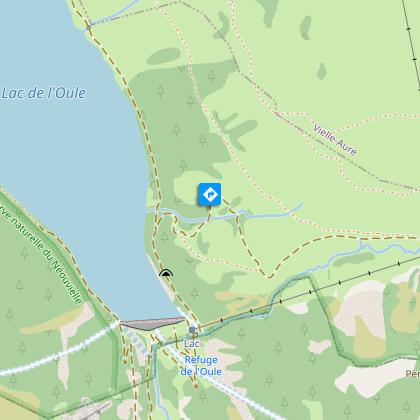This screenshot has width=420, height=420.
Task: Click the winding blue river near the right edge
Action: point(390,248)
